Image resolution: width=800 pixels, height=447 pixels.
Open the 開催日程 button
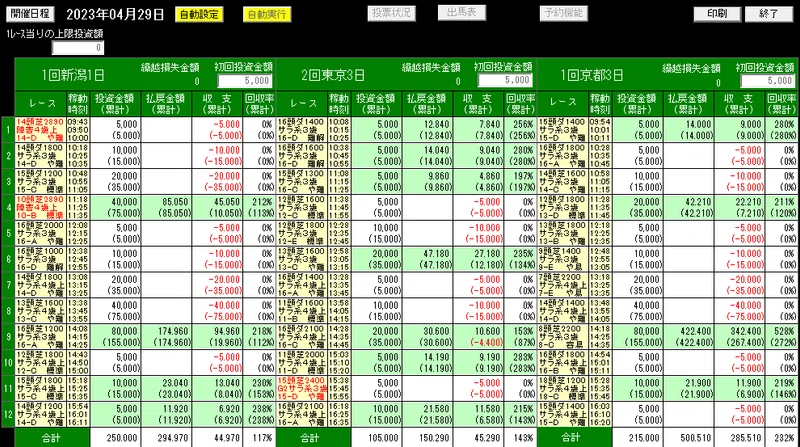point(30,14)
